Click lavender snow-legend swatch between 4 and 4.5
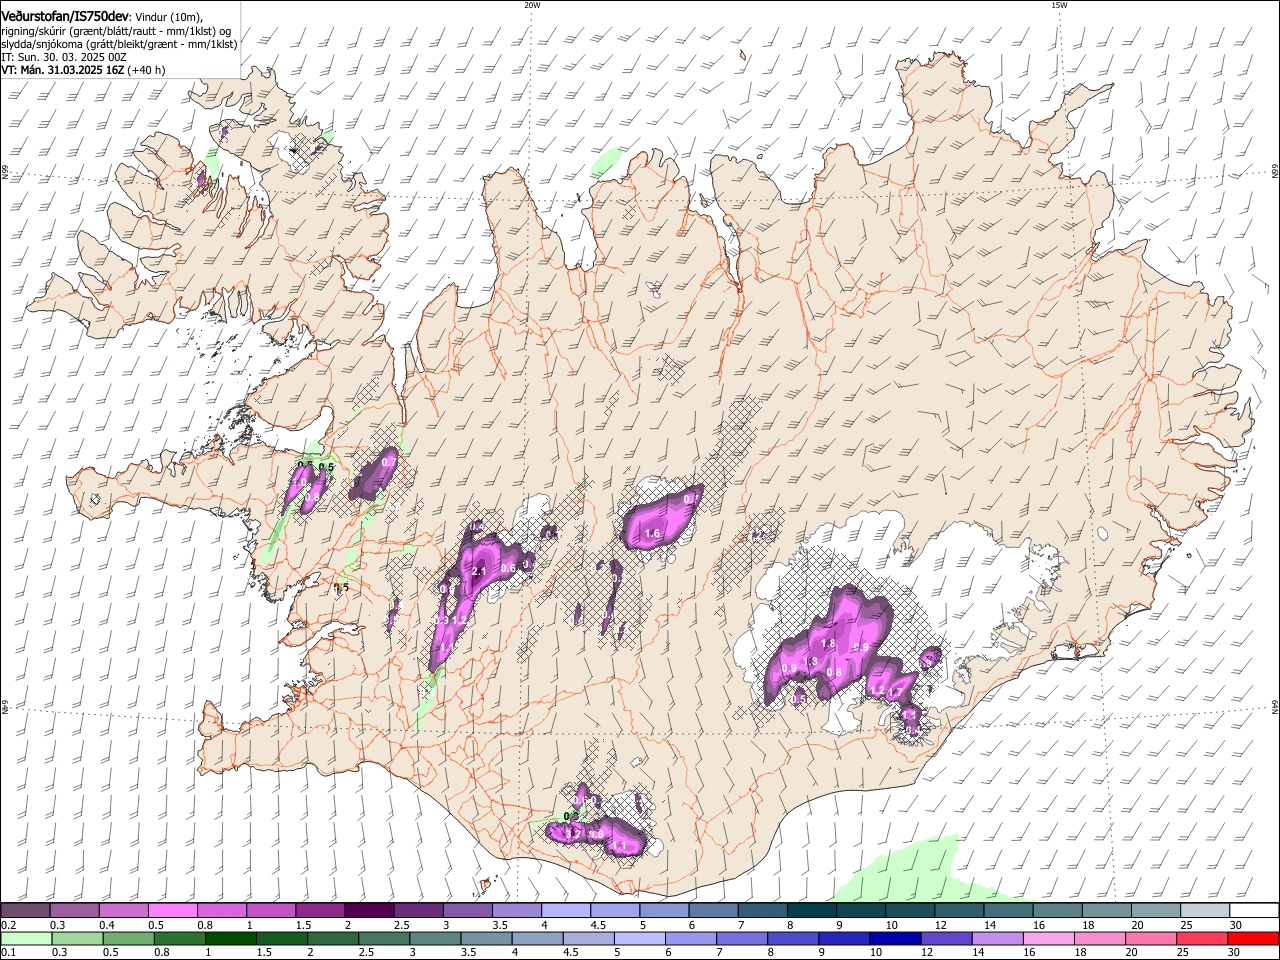 pos(565,910)
